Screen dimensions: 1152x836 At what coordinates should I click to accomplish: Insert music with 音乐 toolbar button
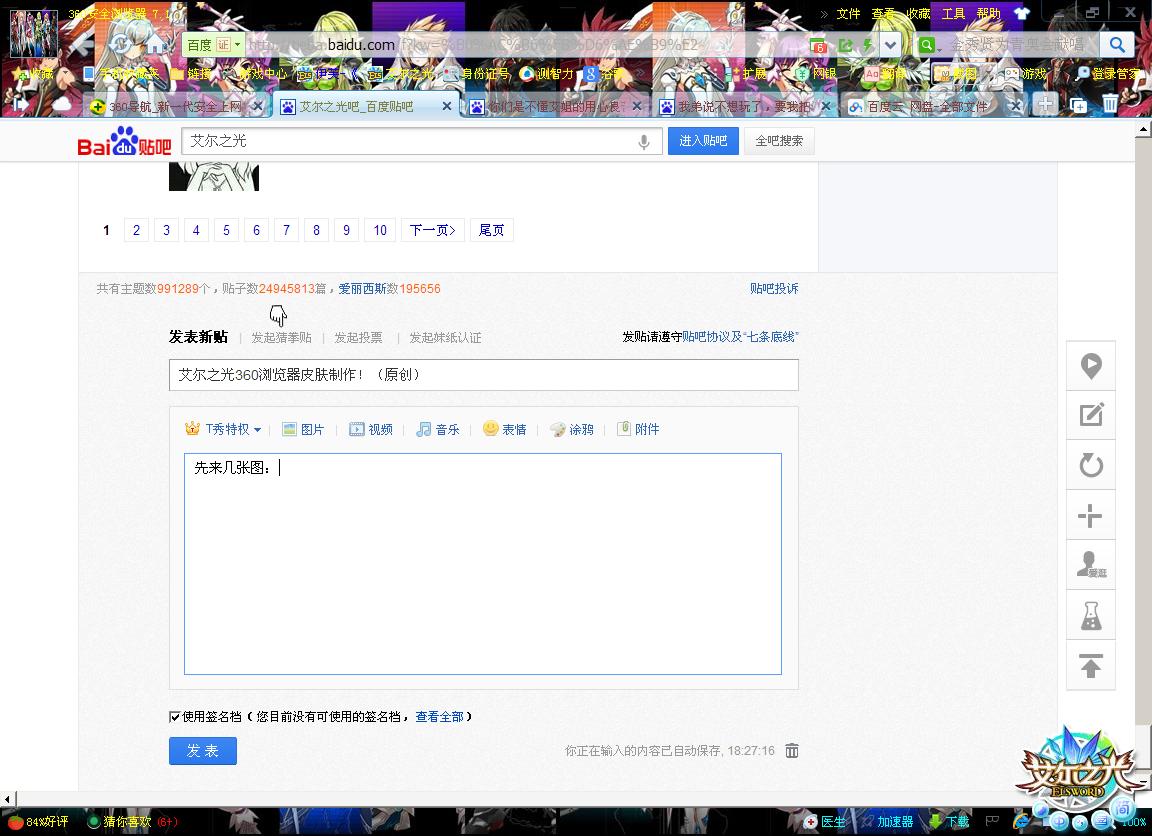click(x=438, y=429)
